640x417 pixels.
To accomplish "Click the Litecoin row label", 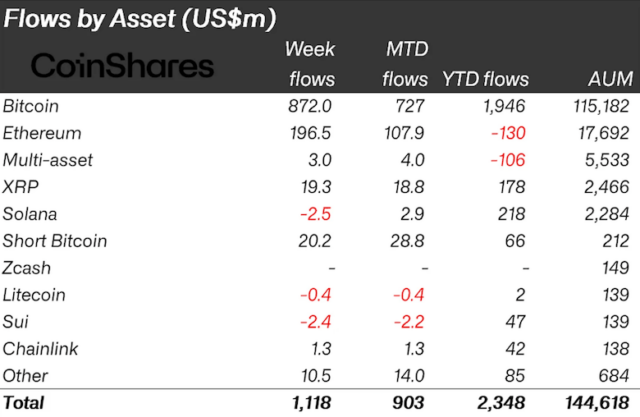I will coord(35,294).
